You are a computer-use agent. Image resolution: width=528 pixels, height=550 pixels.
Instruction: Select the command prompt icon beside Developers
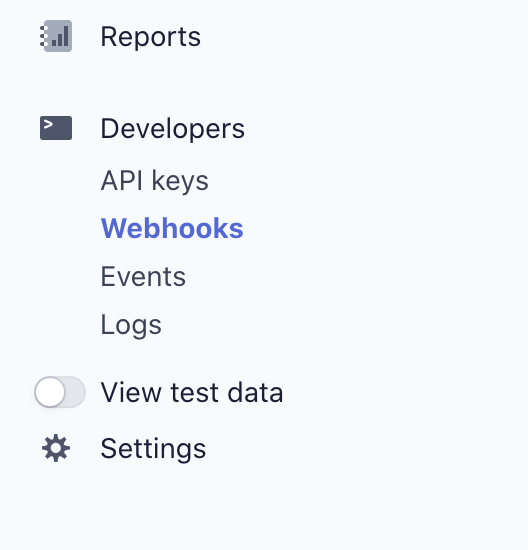pyautogui.click(x=56, y=128)
